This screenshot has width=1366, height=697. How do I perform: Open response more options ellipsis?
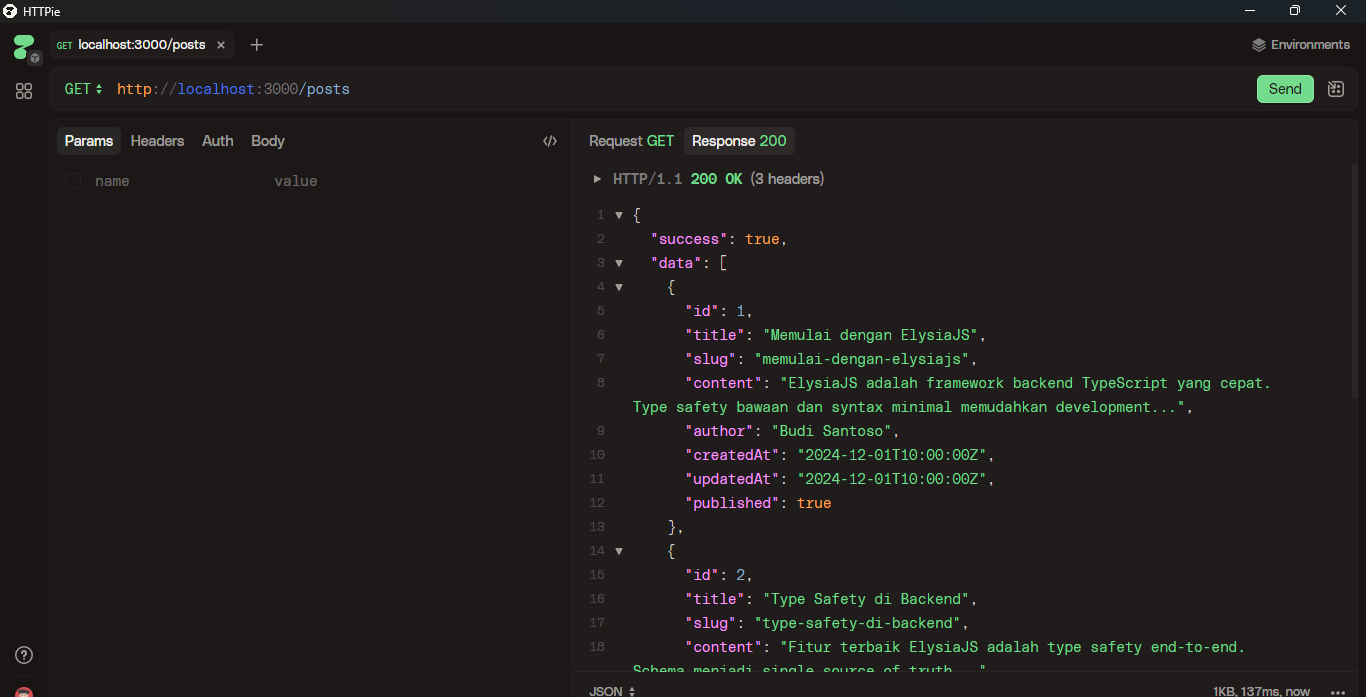coord(1338,691)
